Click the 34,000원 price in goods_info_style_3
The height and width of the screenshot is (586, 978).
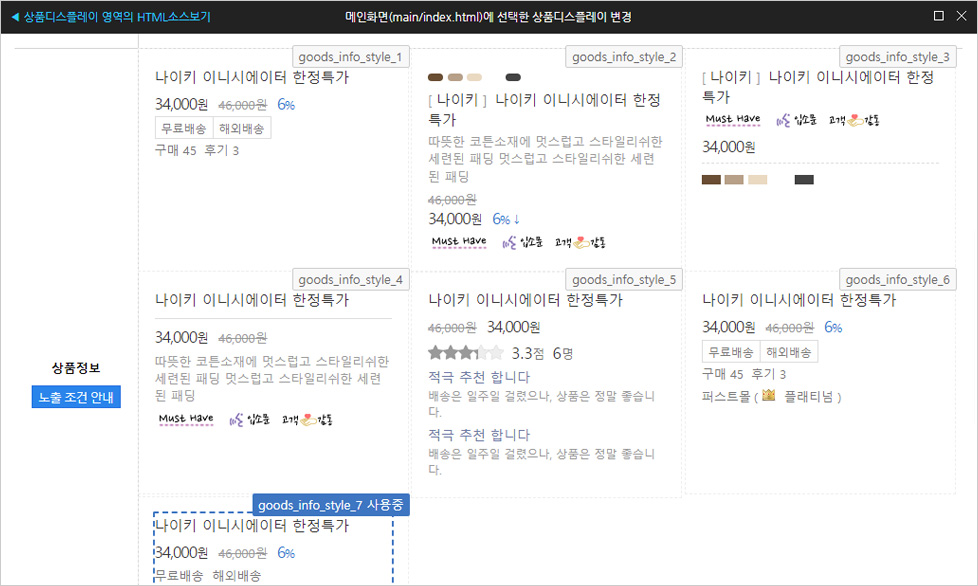pos(729,147)
